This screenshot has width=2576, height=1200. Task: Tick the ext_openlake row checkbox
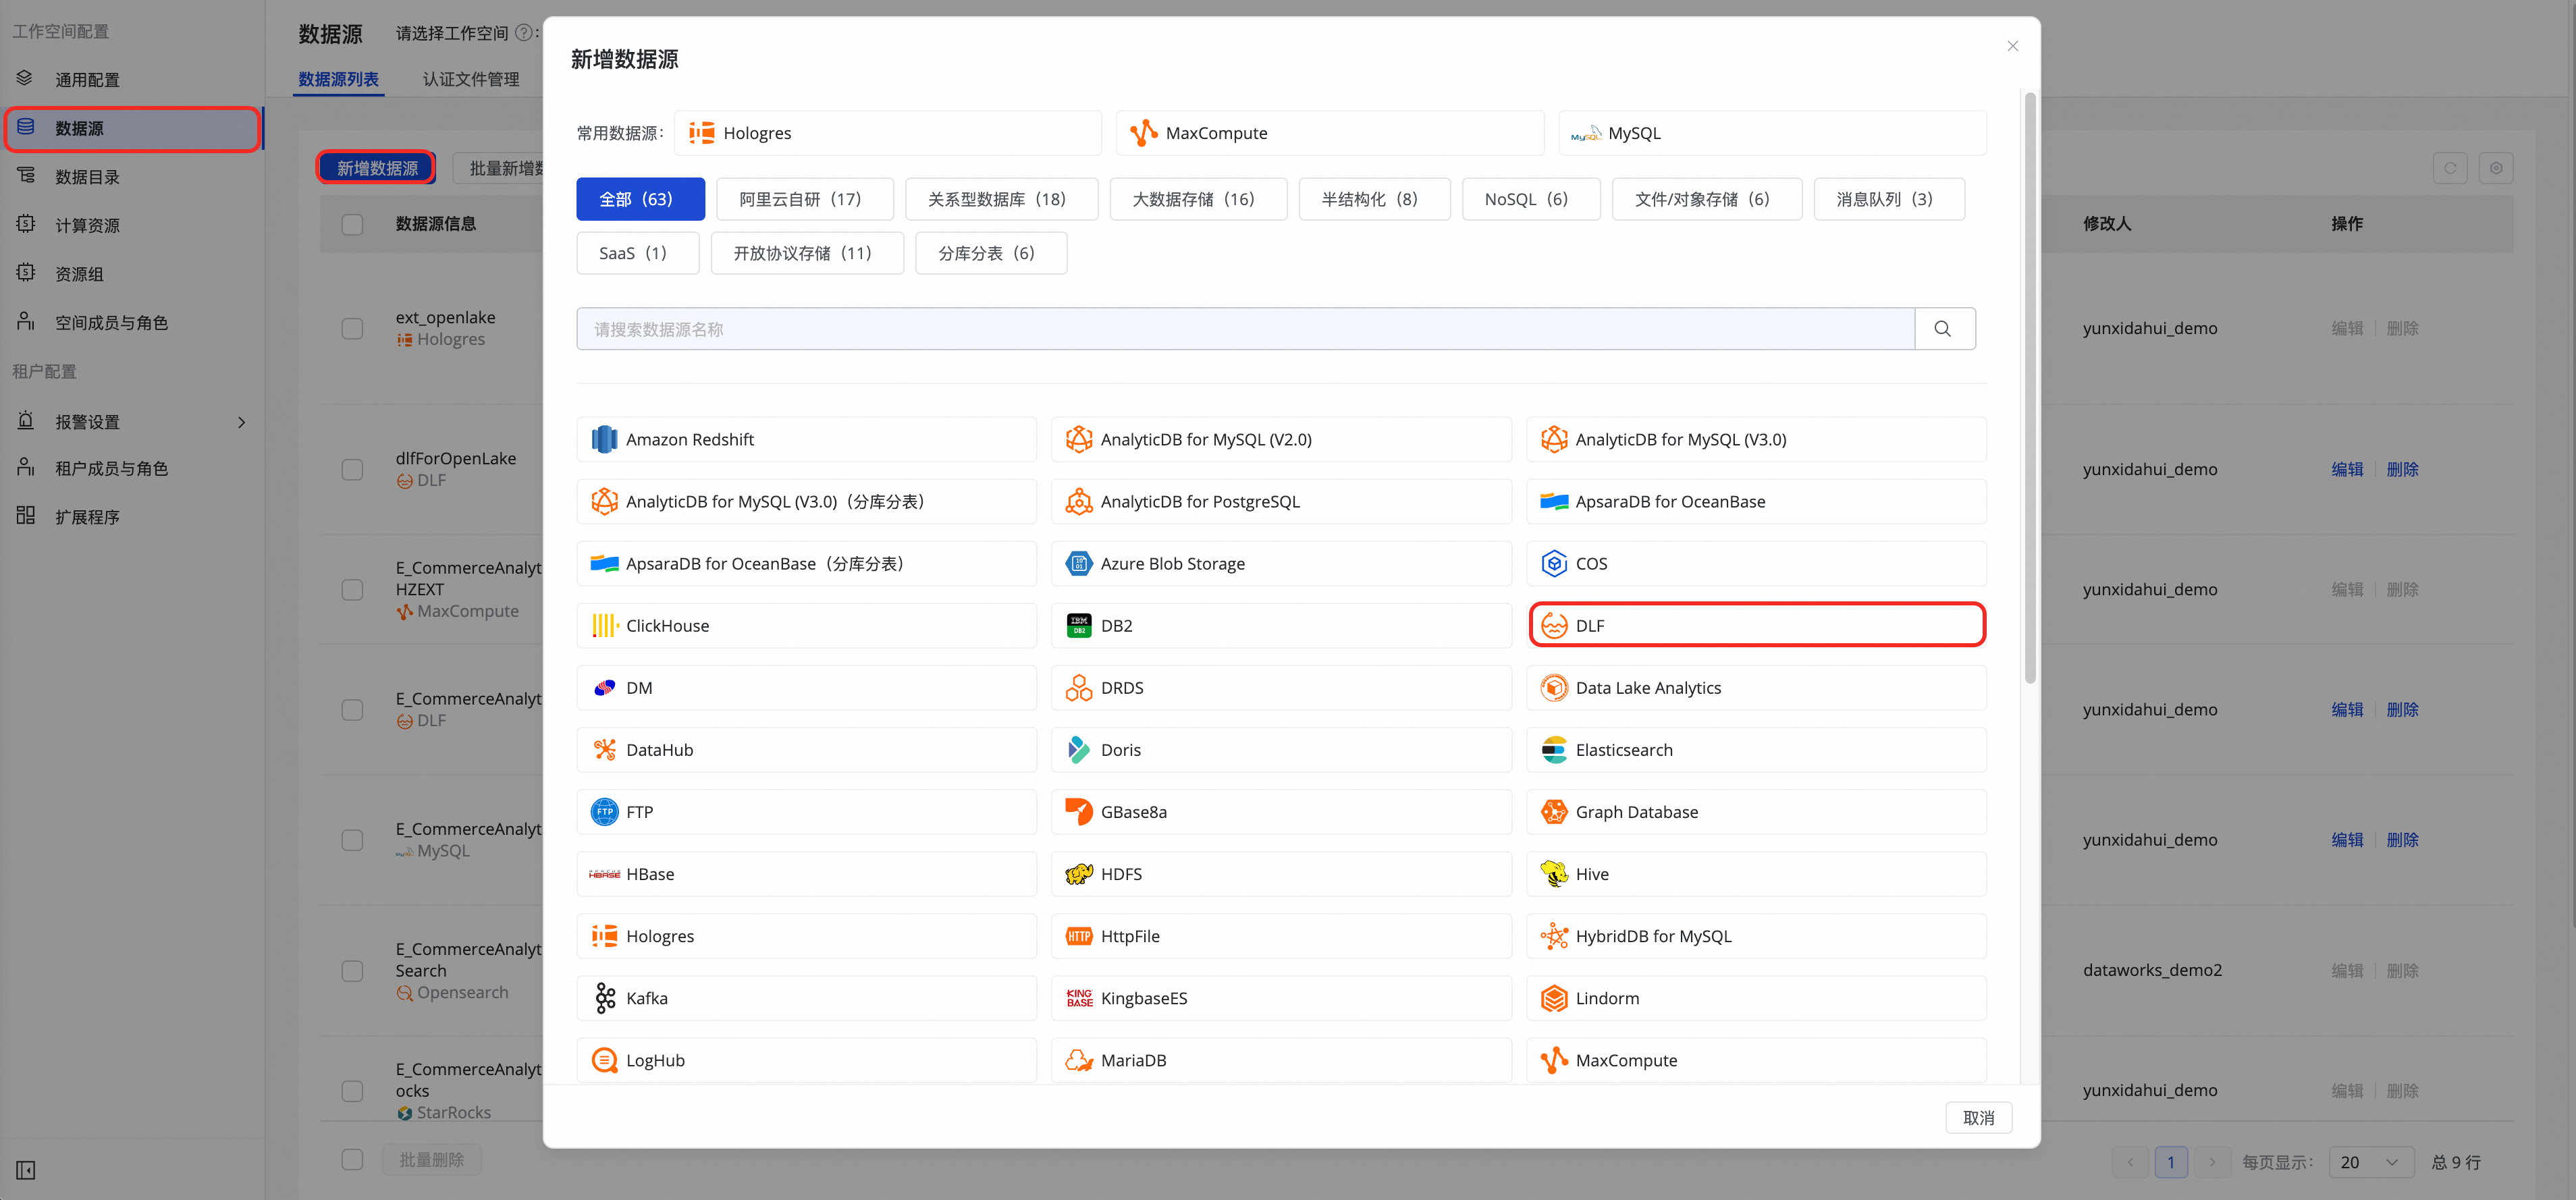(352, 329)
